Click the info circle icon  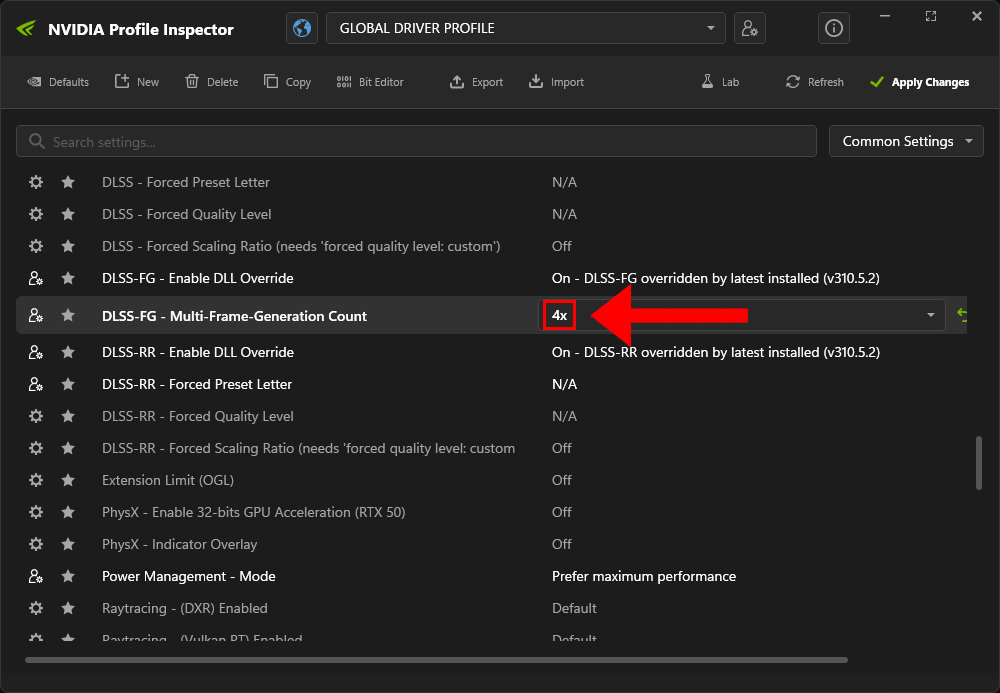point(833,28)
